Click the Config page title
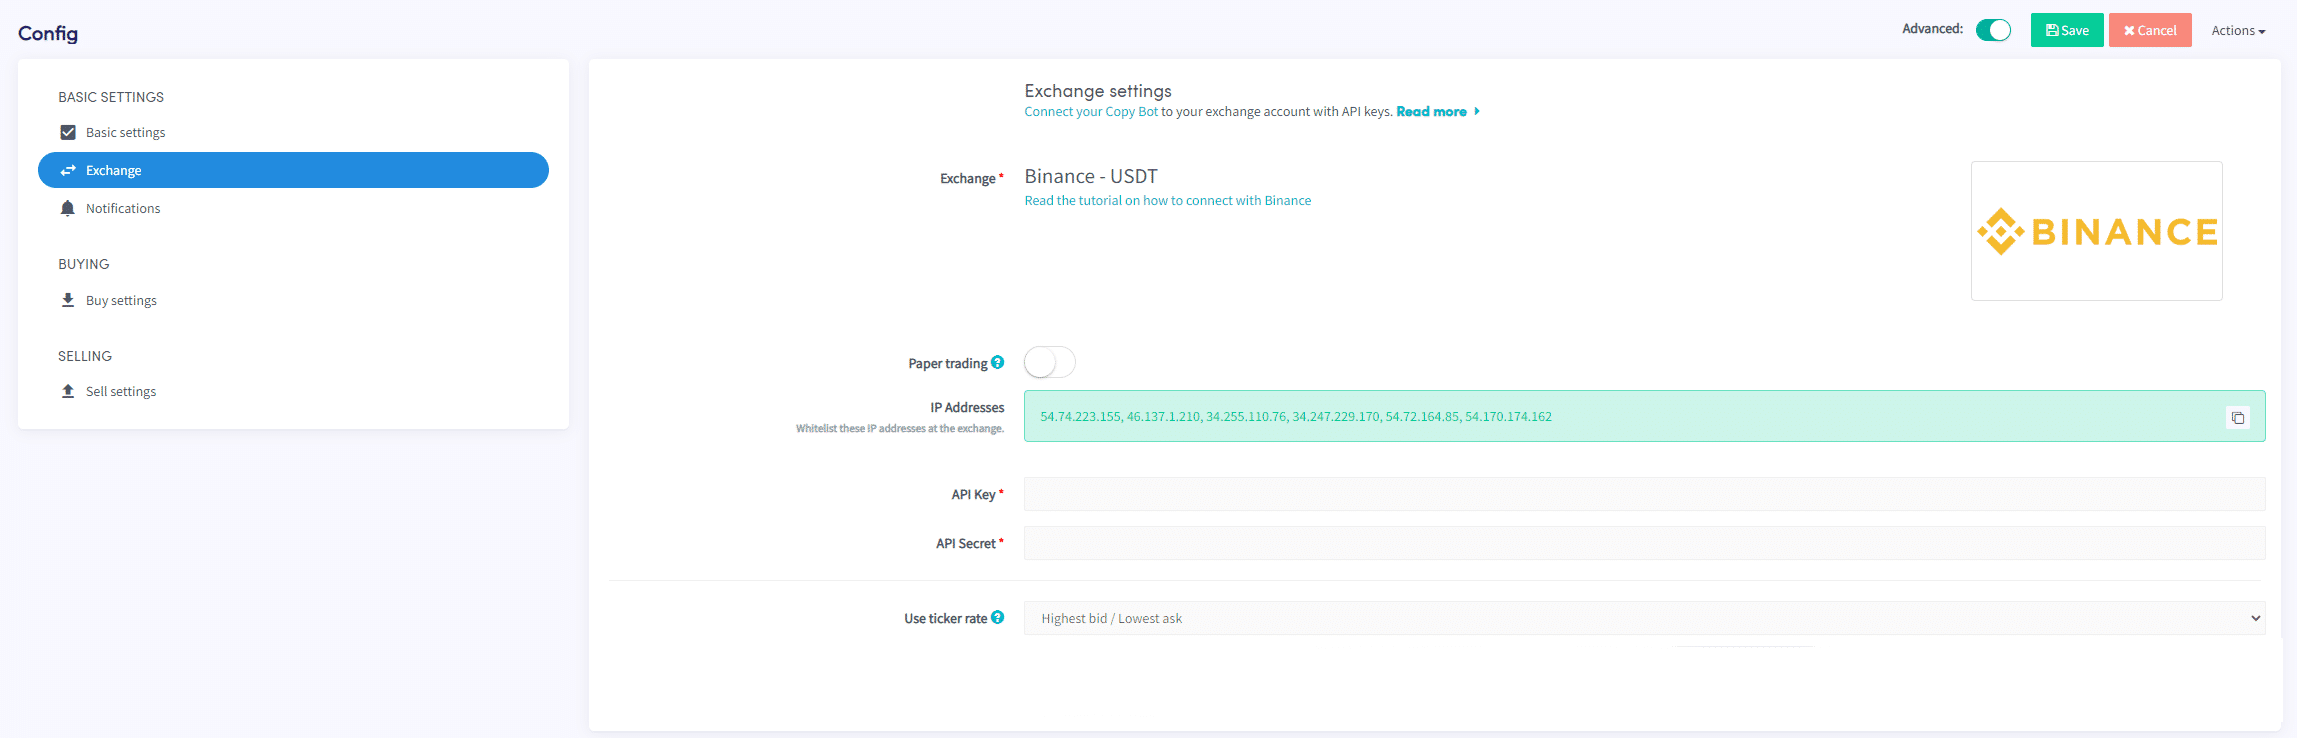The height and width of the screenshot is (738, 2297). 48,33
